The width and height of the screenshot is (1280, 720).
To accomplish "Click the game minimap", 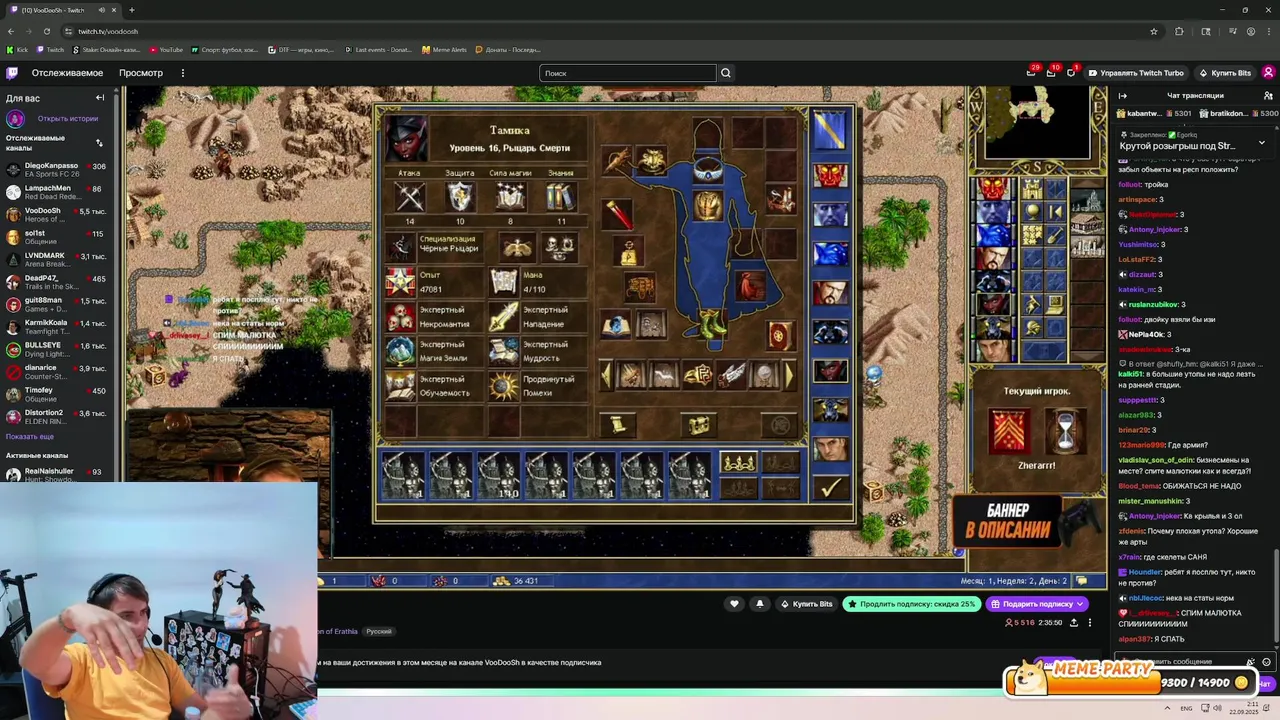I will coord(1037,122).
